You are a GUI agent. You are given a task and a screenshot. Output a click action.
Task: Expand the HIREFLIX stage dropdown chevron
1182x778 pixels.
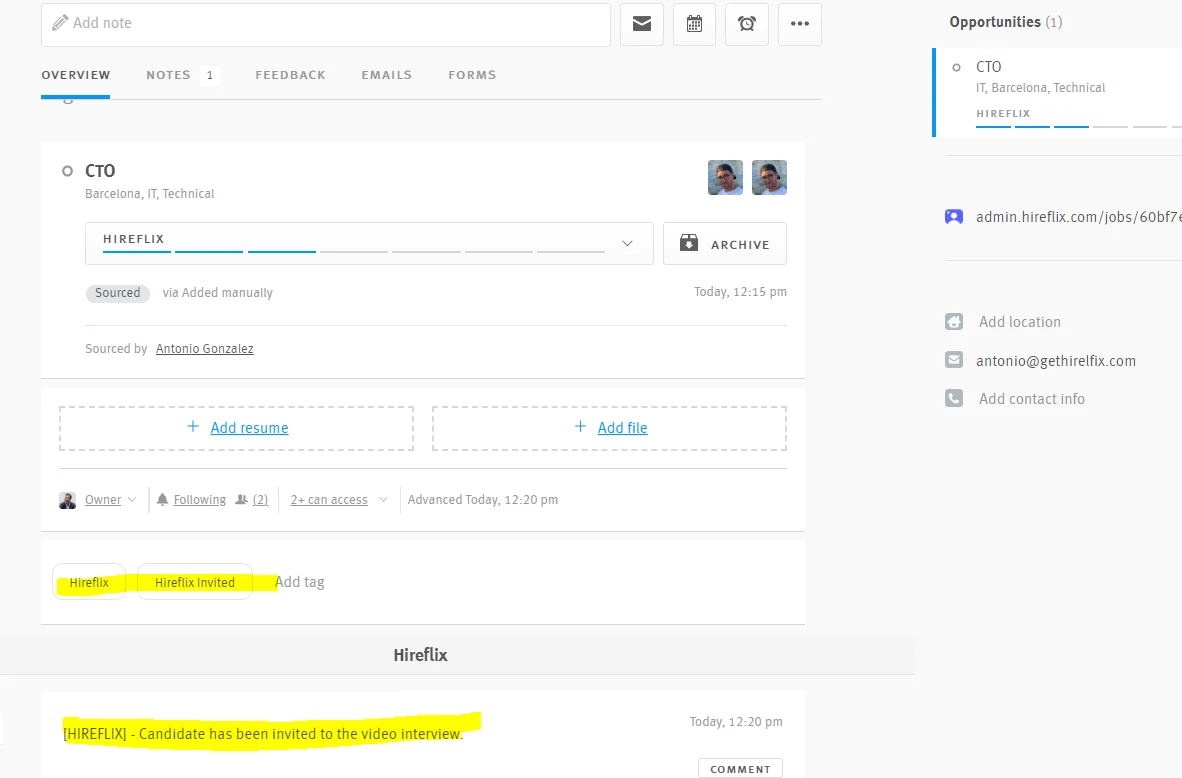coord(627,244)
